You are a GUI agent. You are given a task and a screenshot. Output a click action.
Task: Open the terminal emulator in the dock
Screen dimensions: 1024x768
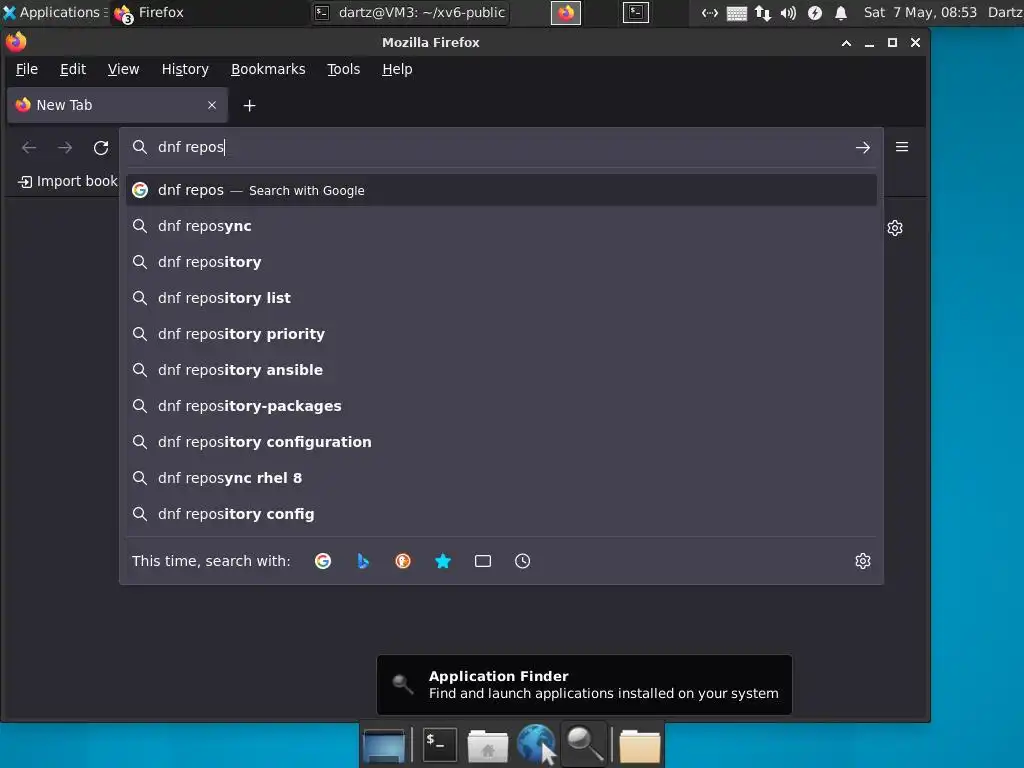(440, 745)
